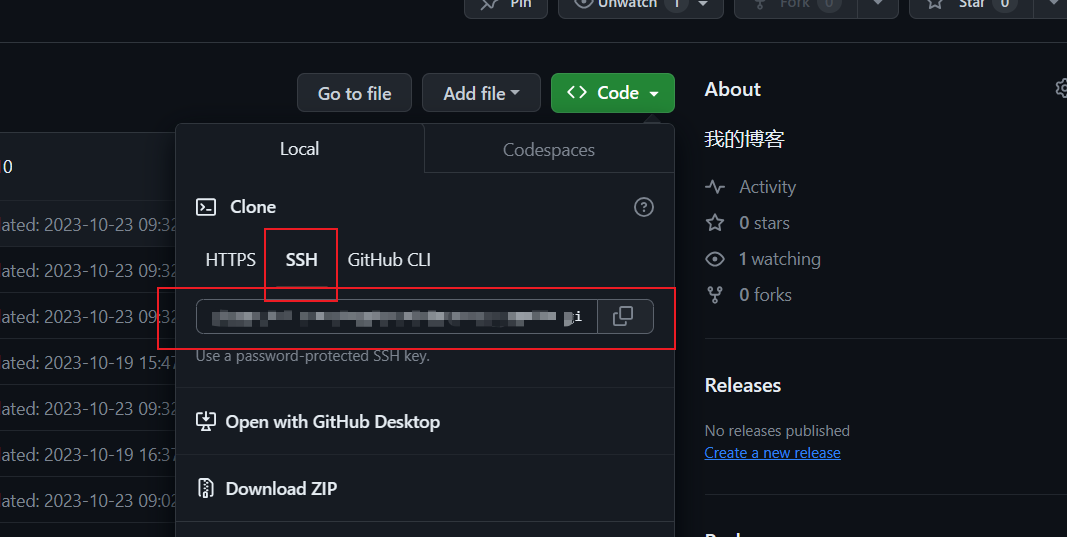Click the star icon beside 0 stars

[x=715, y=223]
